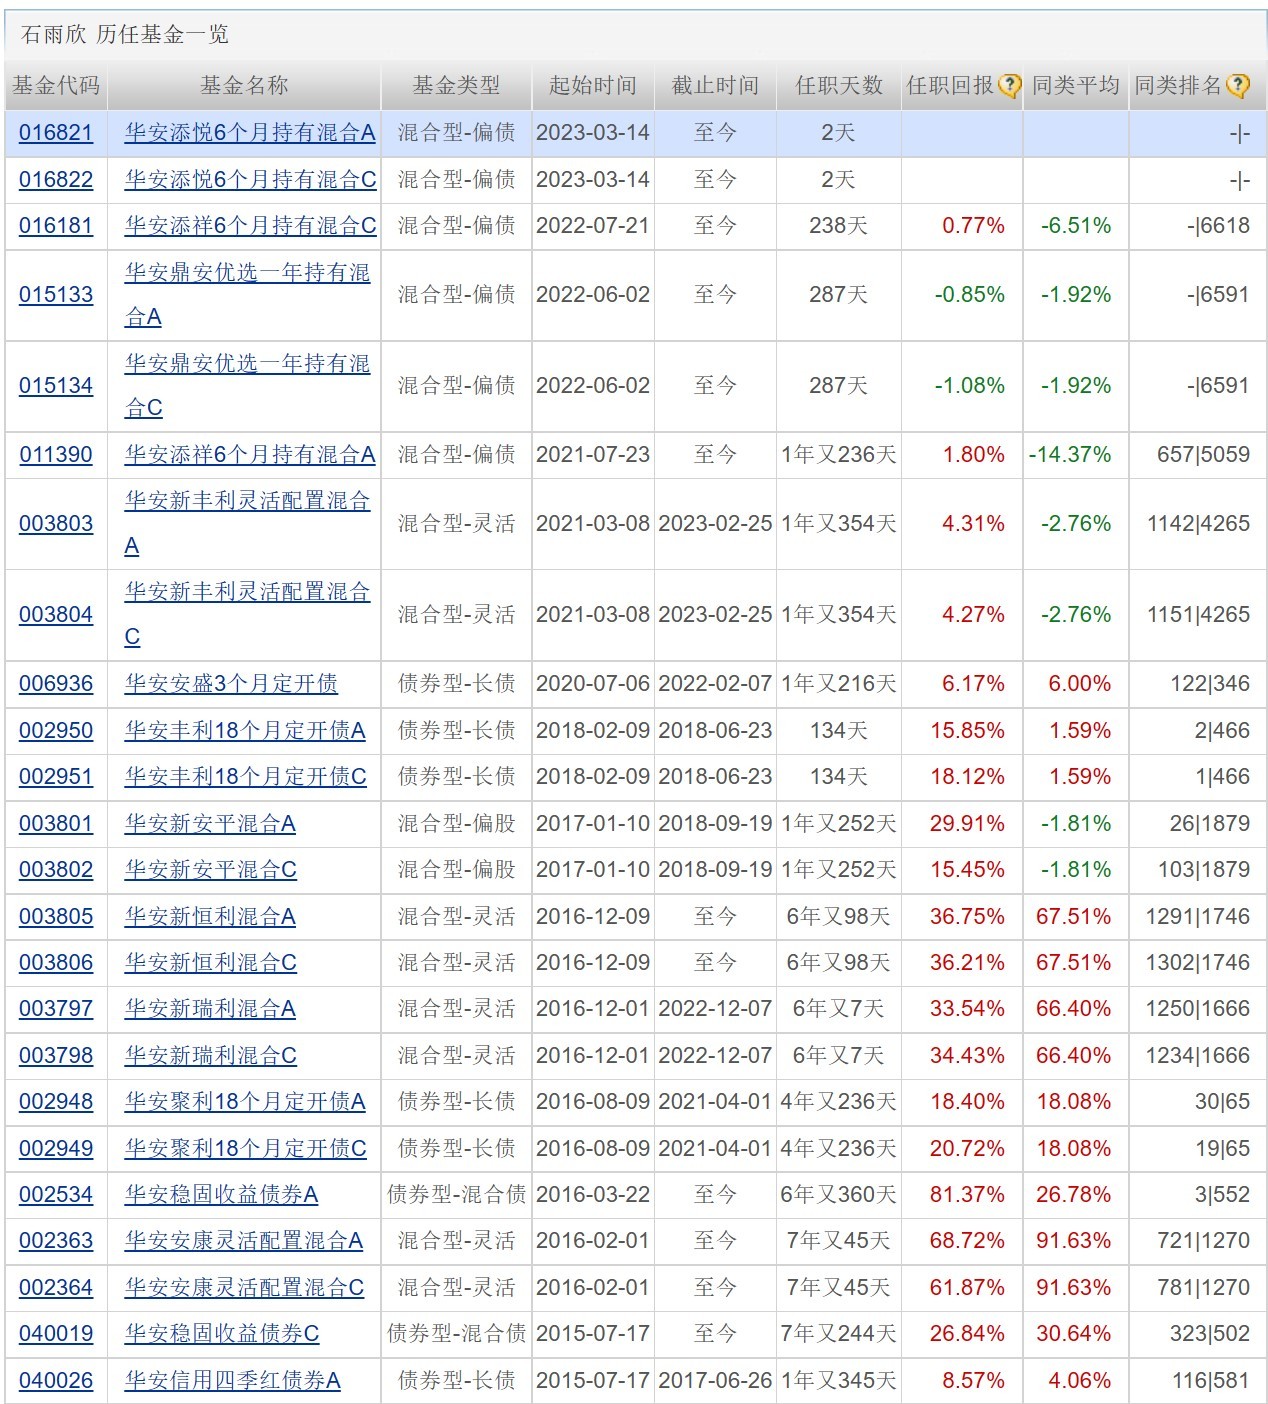1268x1404 pixels.
Task: Open fund code 003803 link
Action: tap(56, 524)
